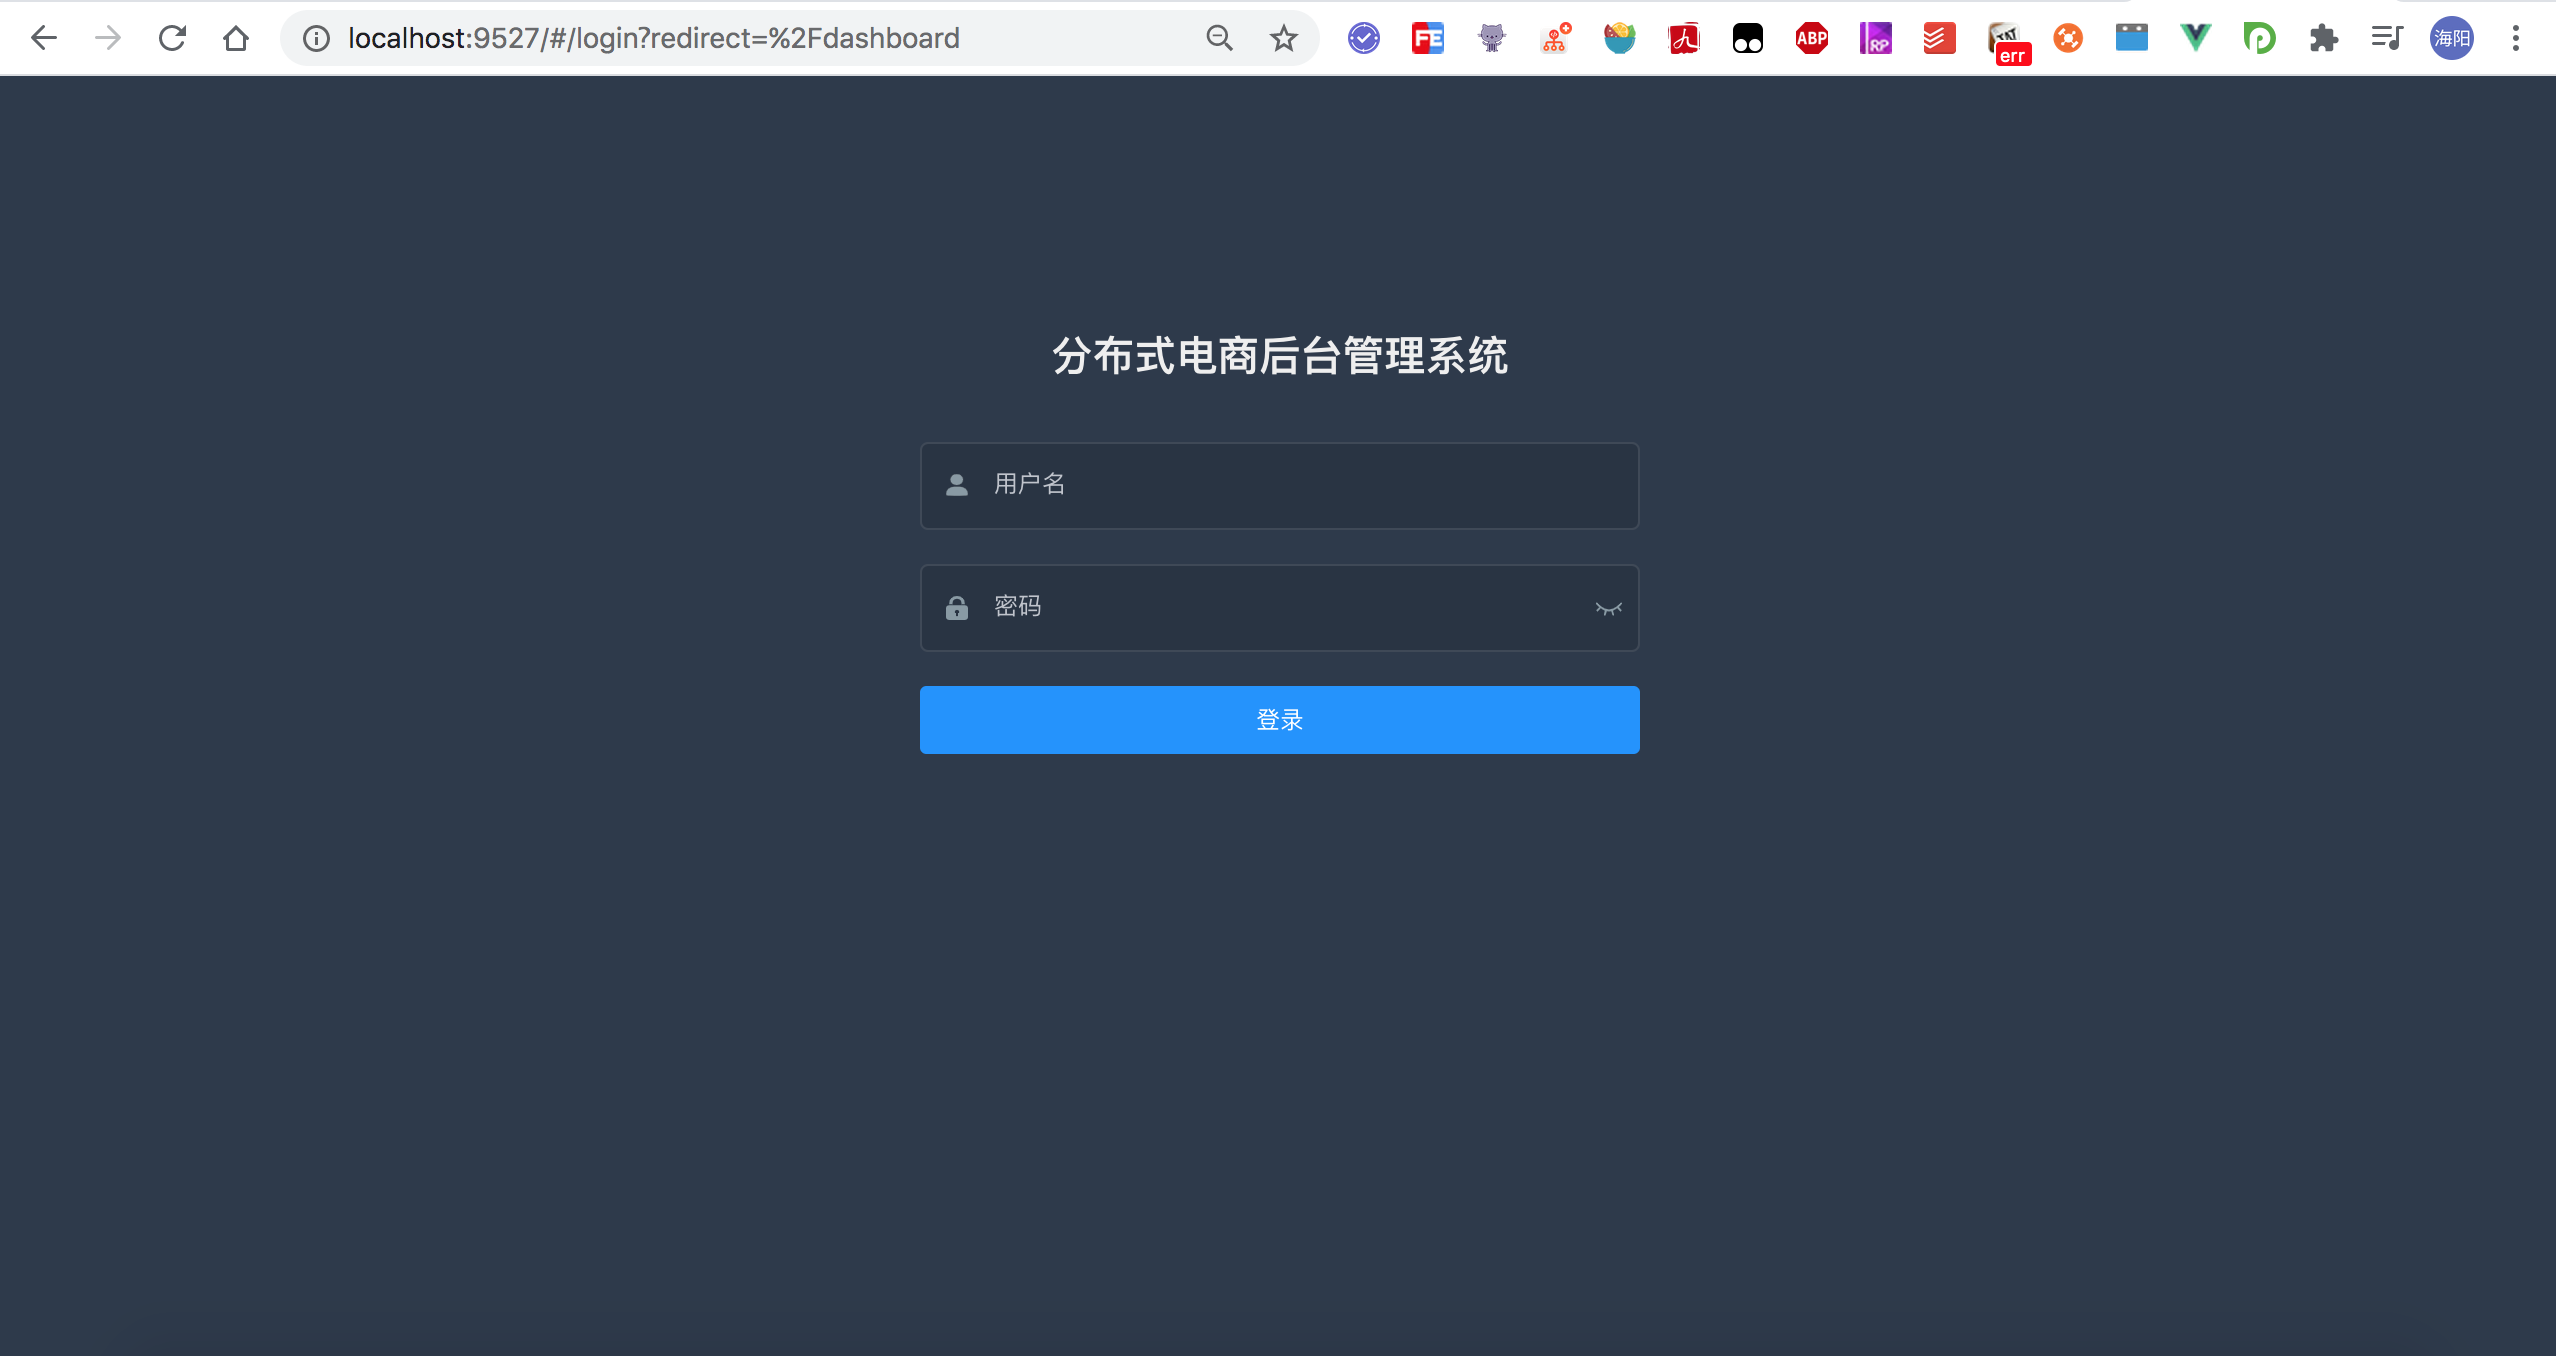This screenshot has height=1356, width=2556.
Task: Focus the 用户名 username field
Action: click(1280, 485)
